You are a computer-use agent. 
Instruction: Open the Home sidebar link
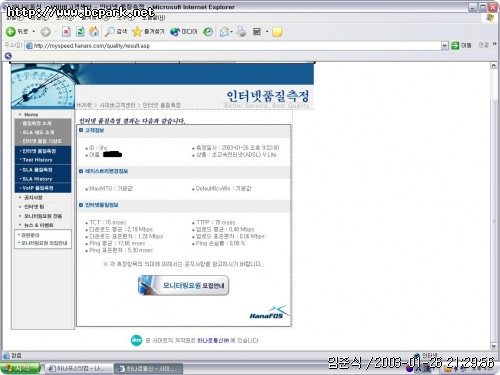(31, 115)
